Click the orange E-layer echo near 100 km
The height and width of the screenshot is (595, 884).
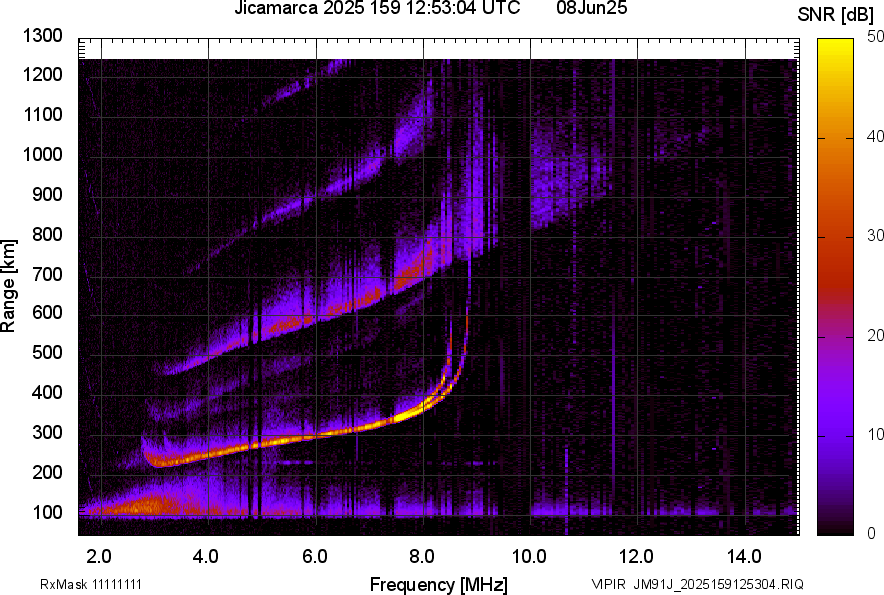point(147,506)
